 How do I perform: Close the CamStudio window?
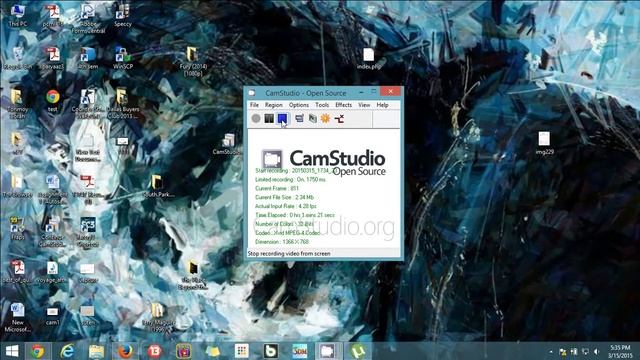[391, 91]
